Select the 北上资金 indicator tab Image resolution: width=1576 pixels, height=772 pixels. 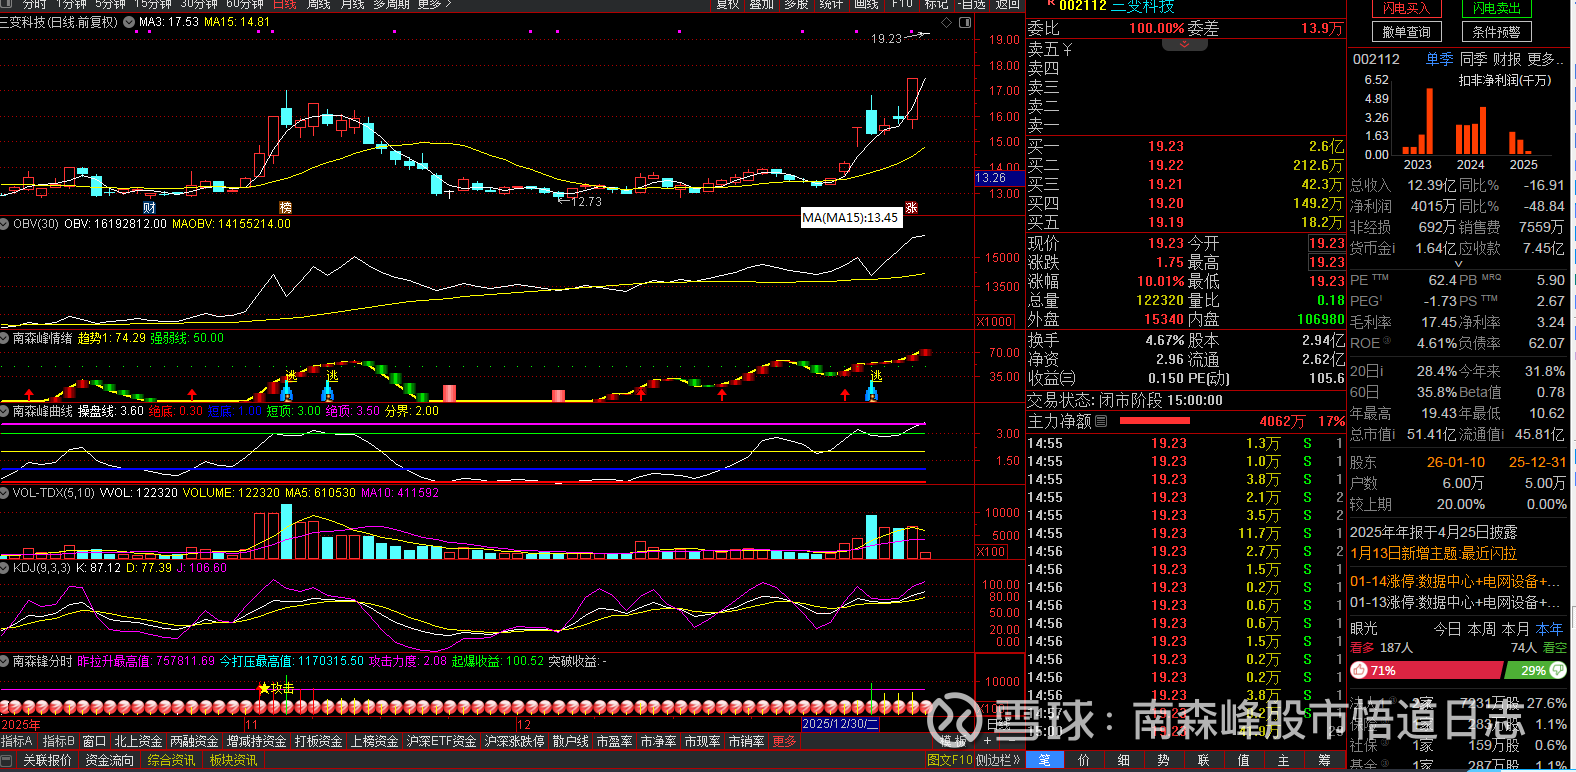(138, 741)
